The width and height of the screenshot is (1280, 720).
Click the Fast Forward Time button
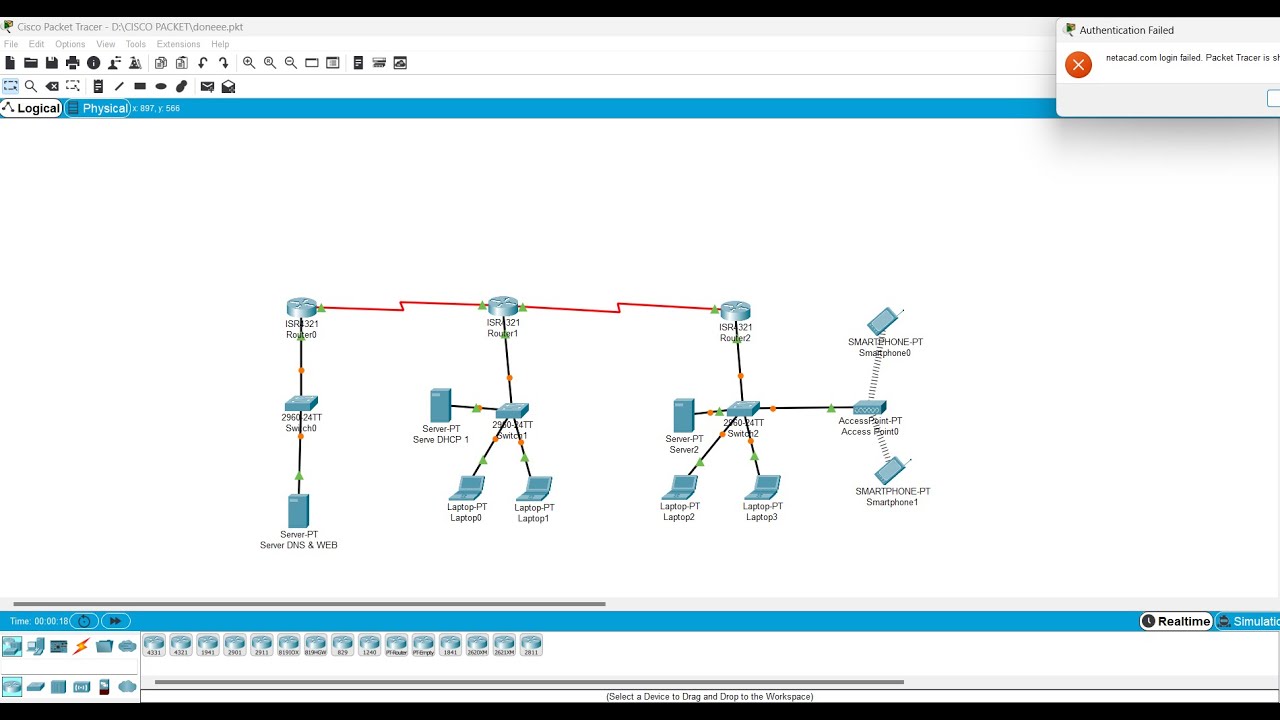(115, 621)
